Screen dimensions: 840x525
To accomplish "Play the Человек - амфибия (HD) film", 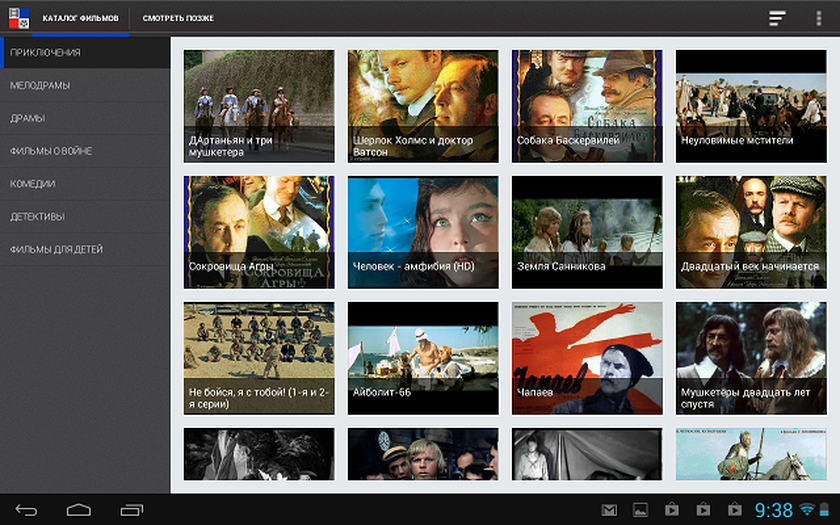I will 423,231.
